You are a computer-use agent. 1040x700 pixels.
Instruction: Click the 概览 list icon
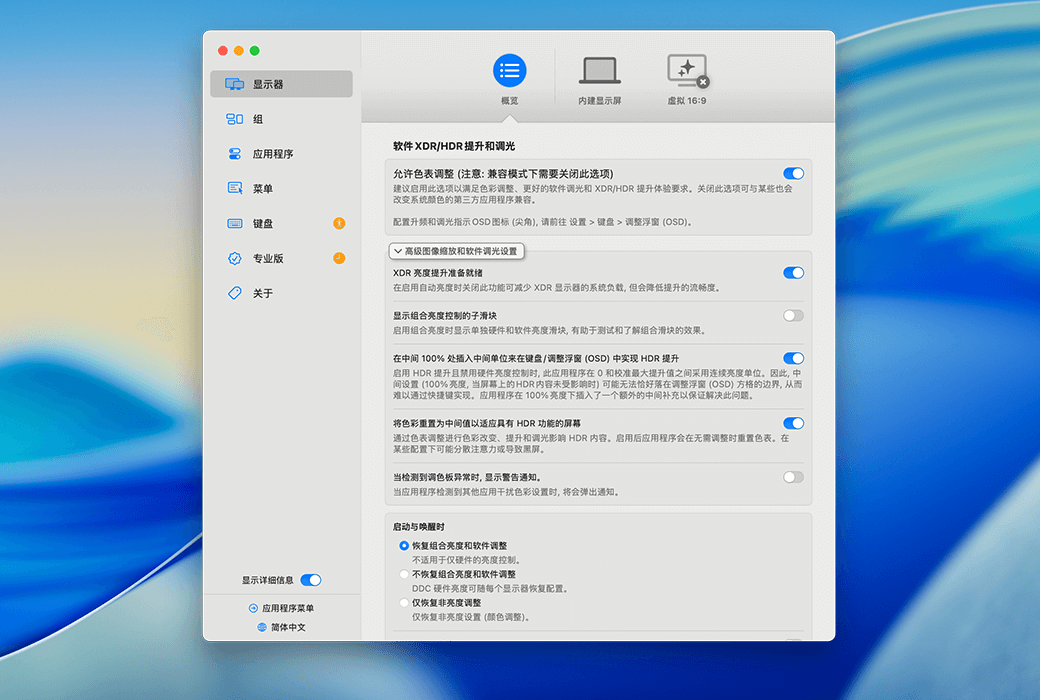(510, 71)
